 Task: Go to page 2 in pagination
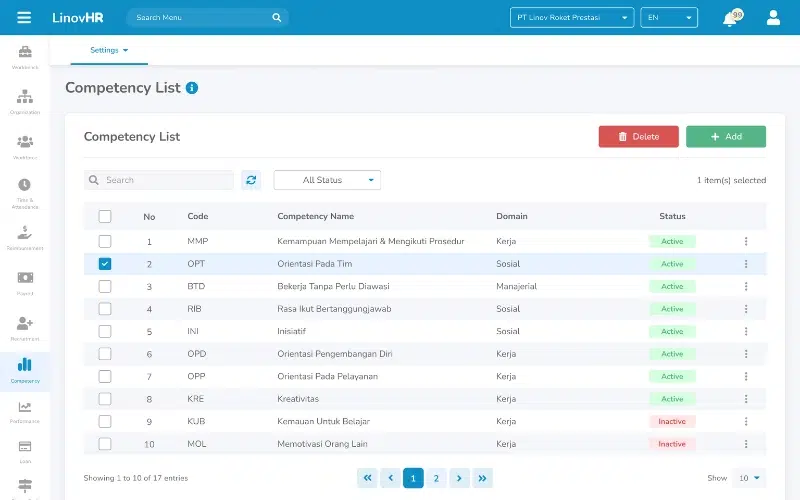[436, 478]
